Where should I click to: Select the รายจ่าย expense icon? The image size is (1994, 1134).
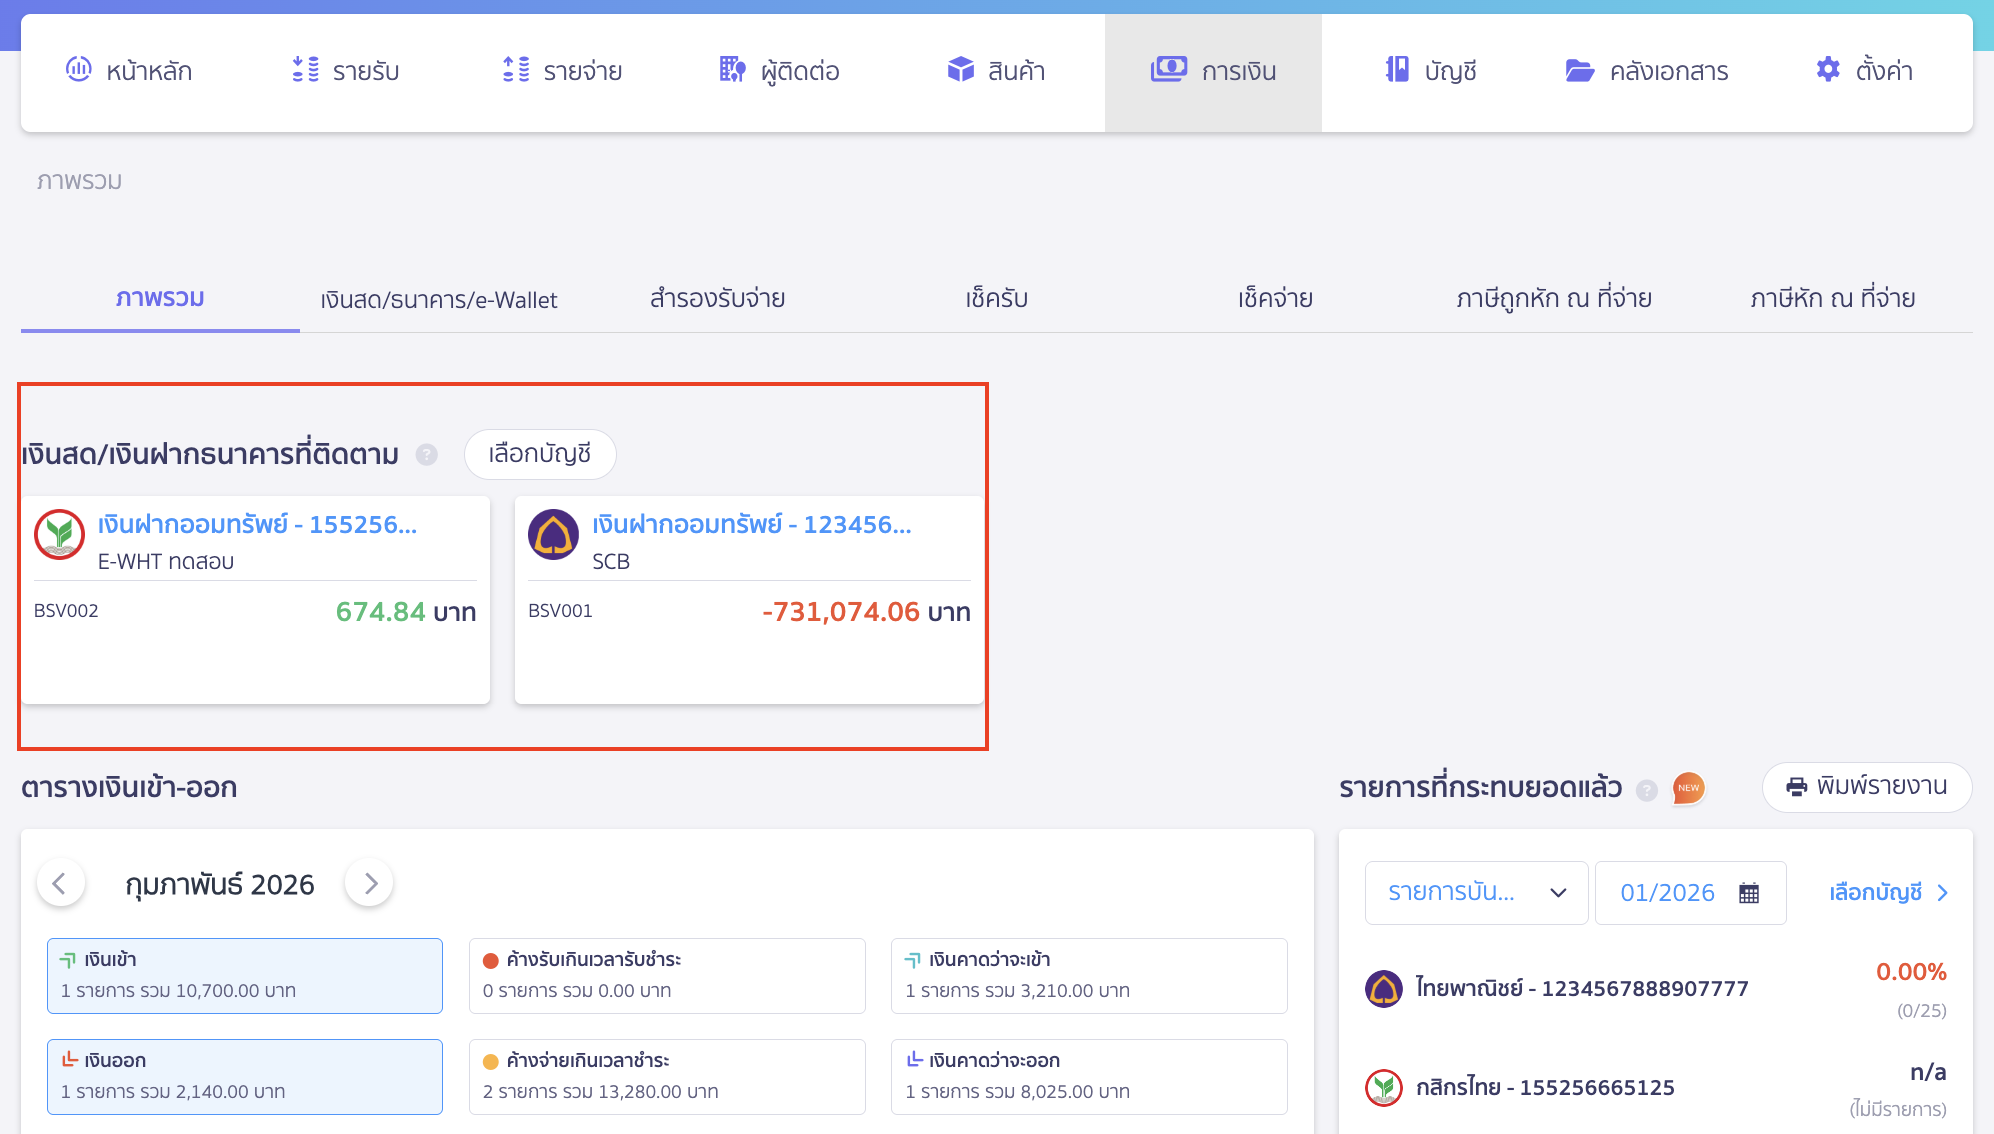pos(516,70)
